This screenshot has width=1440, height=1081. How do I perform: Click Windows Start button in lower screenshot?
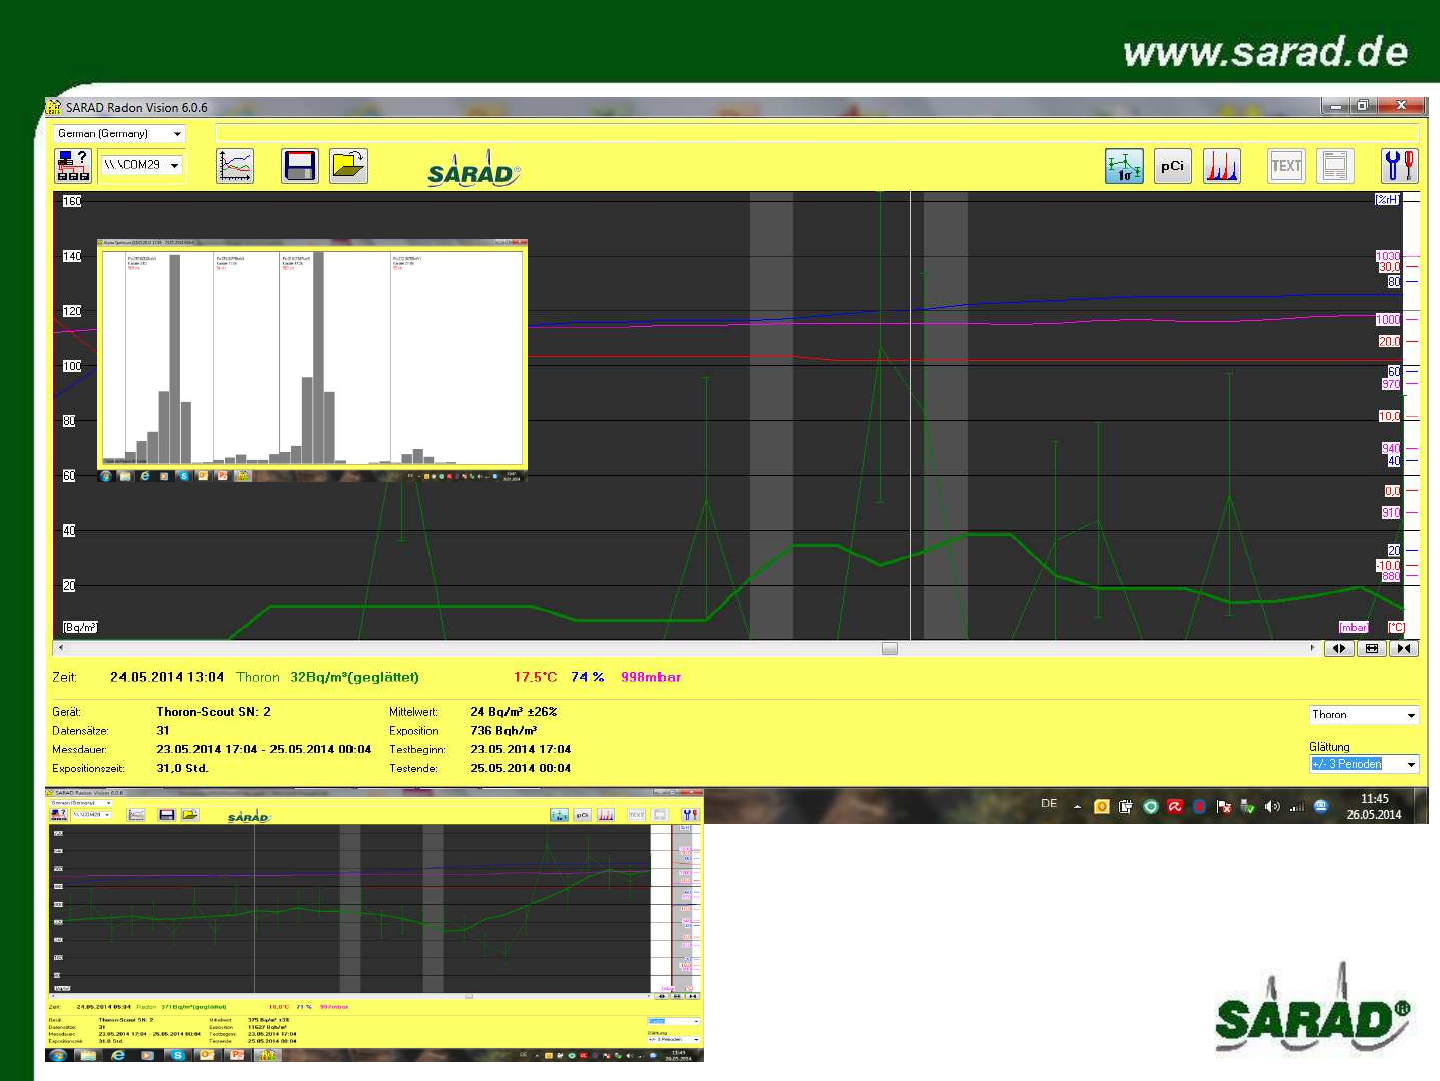(57, 1055)
